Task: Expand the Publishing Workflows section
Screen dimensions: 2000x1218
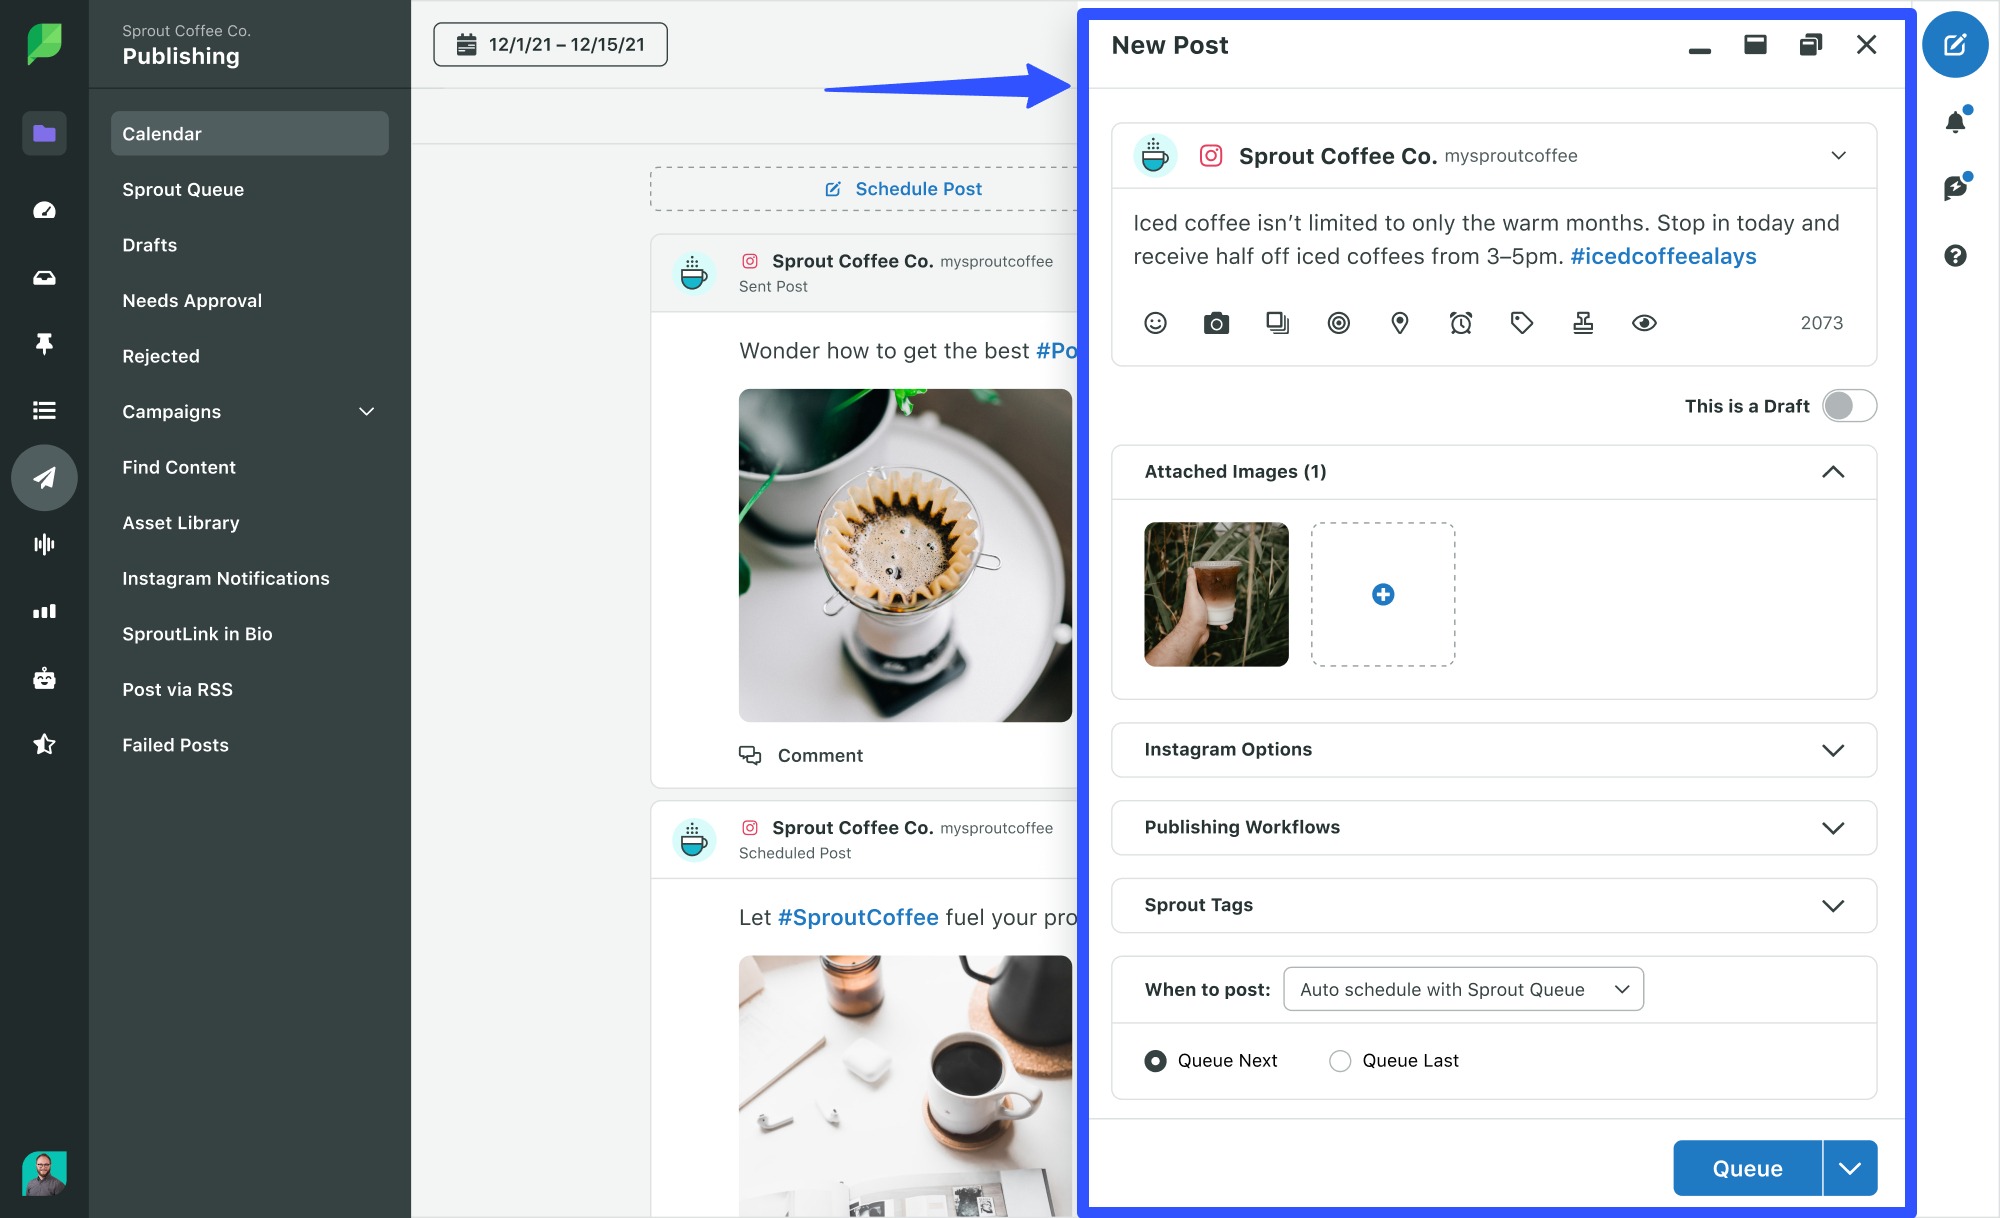Action: (1493, 827)
